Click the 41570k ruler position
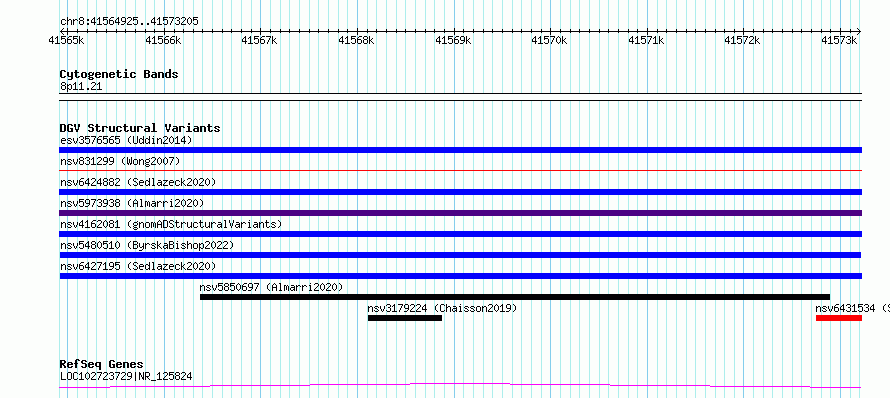Image resolution: width=890 pixels, height=398 pixels. (x=549, y=40)
